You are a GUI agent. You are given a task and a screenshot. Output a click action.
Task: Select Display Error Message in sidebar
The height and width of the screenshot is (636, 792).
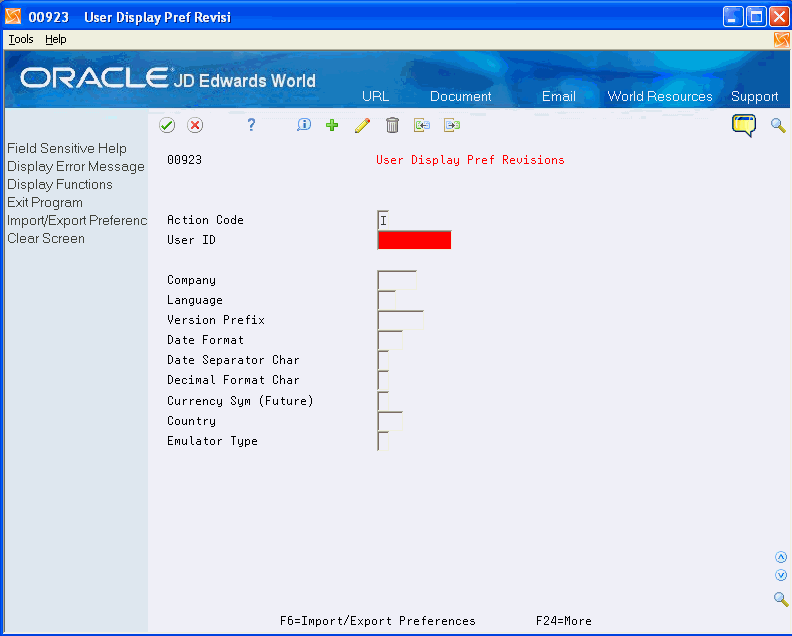point(76,167)
